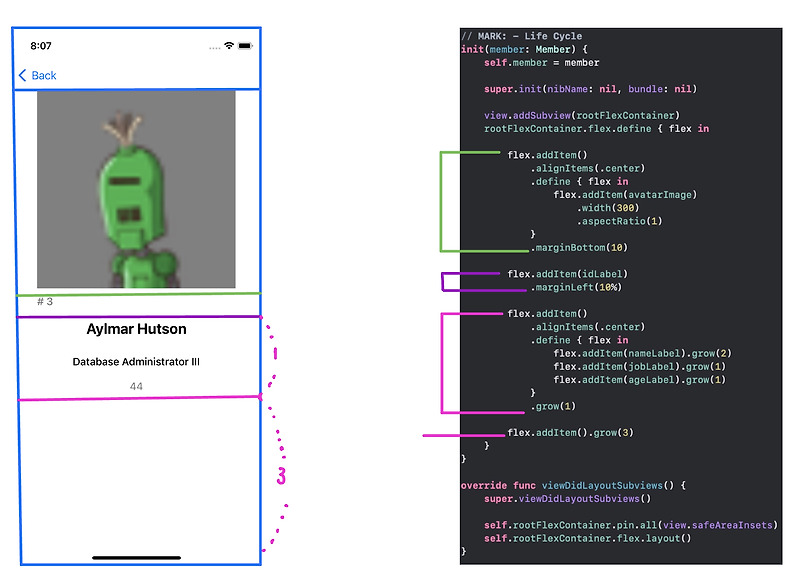Tap the age label showing 44
This screenshot has height=587, width=800.
point(137,385)
